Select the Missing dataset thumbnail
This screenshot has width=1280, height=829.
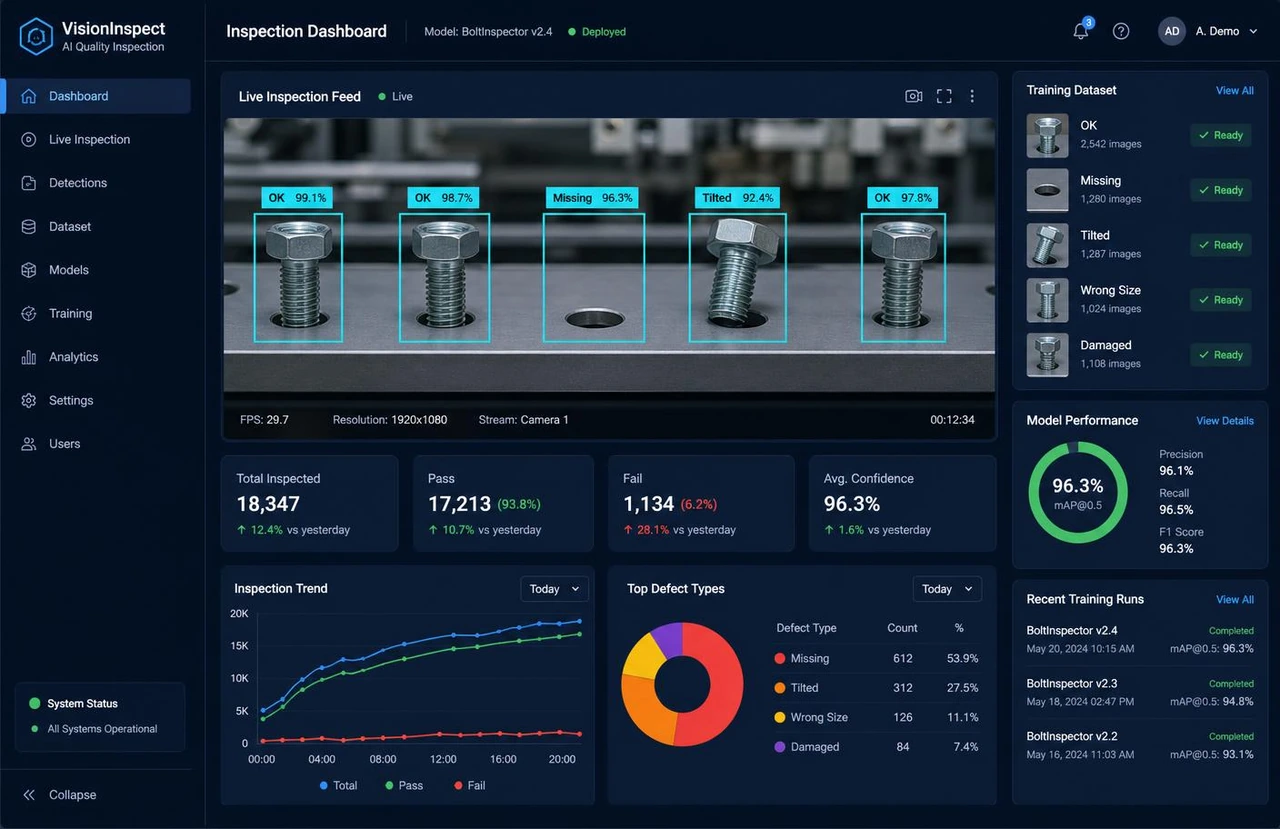click(1048, 190)
